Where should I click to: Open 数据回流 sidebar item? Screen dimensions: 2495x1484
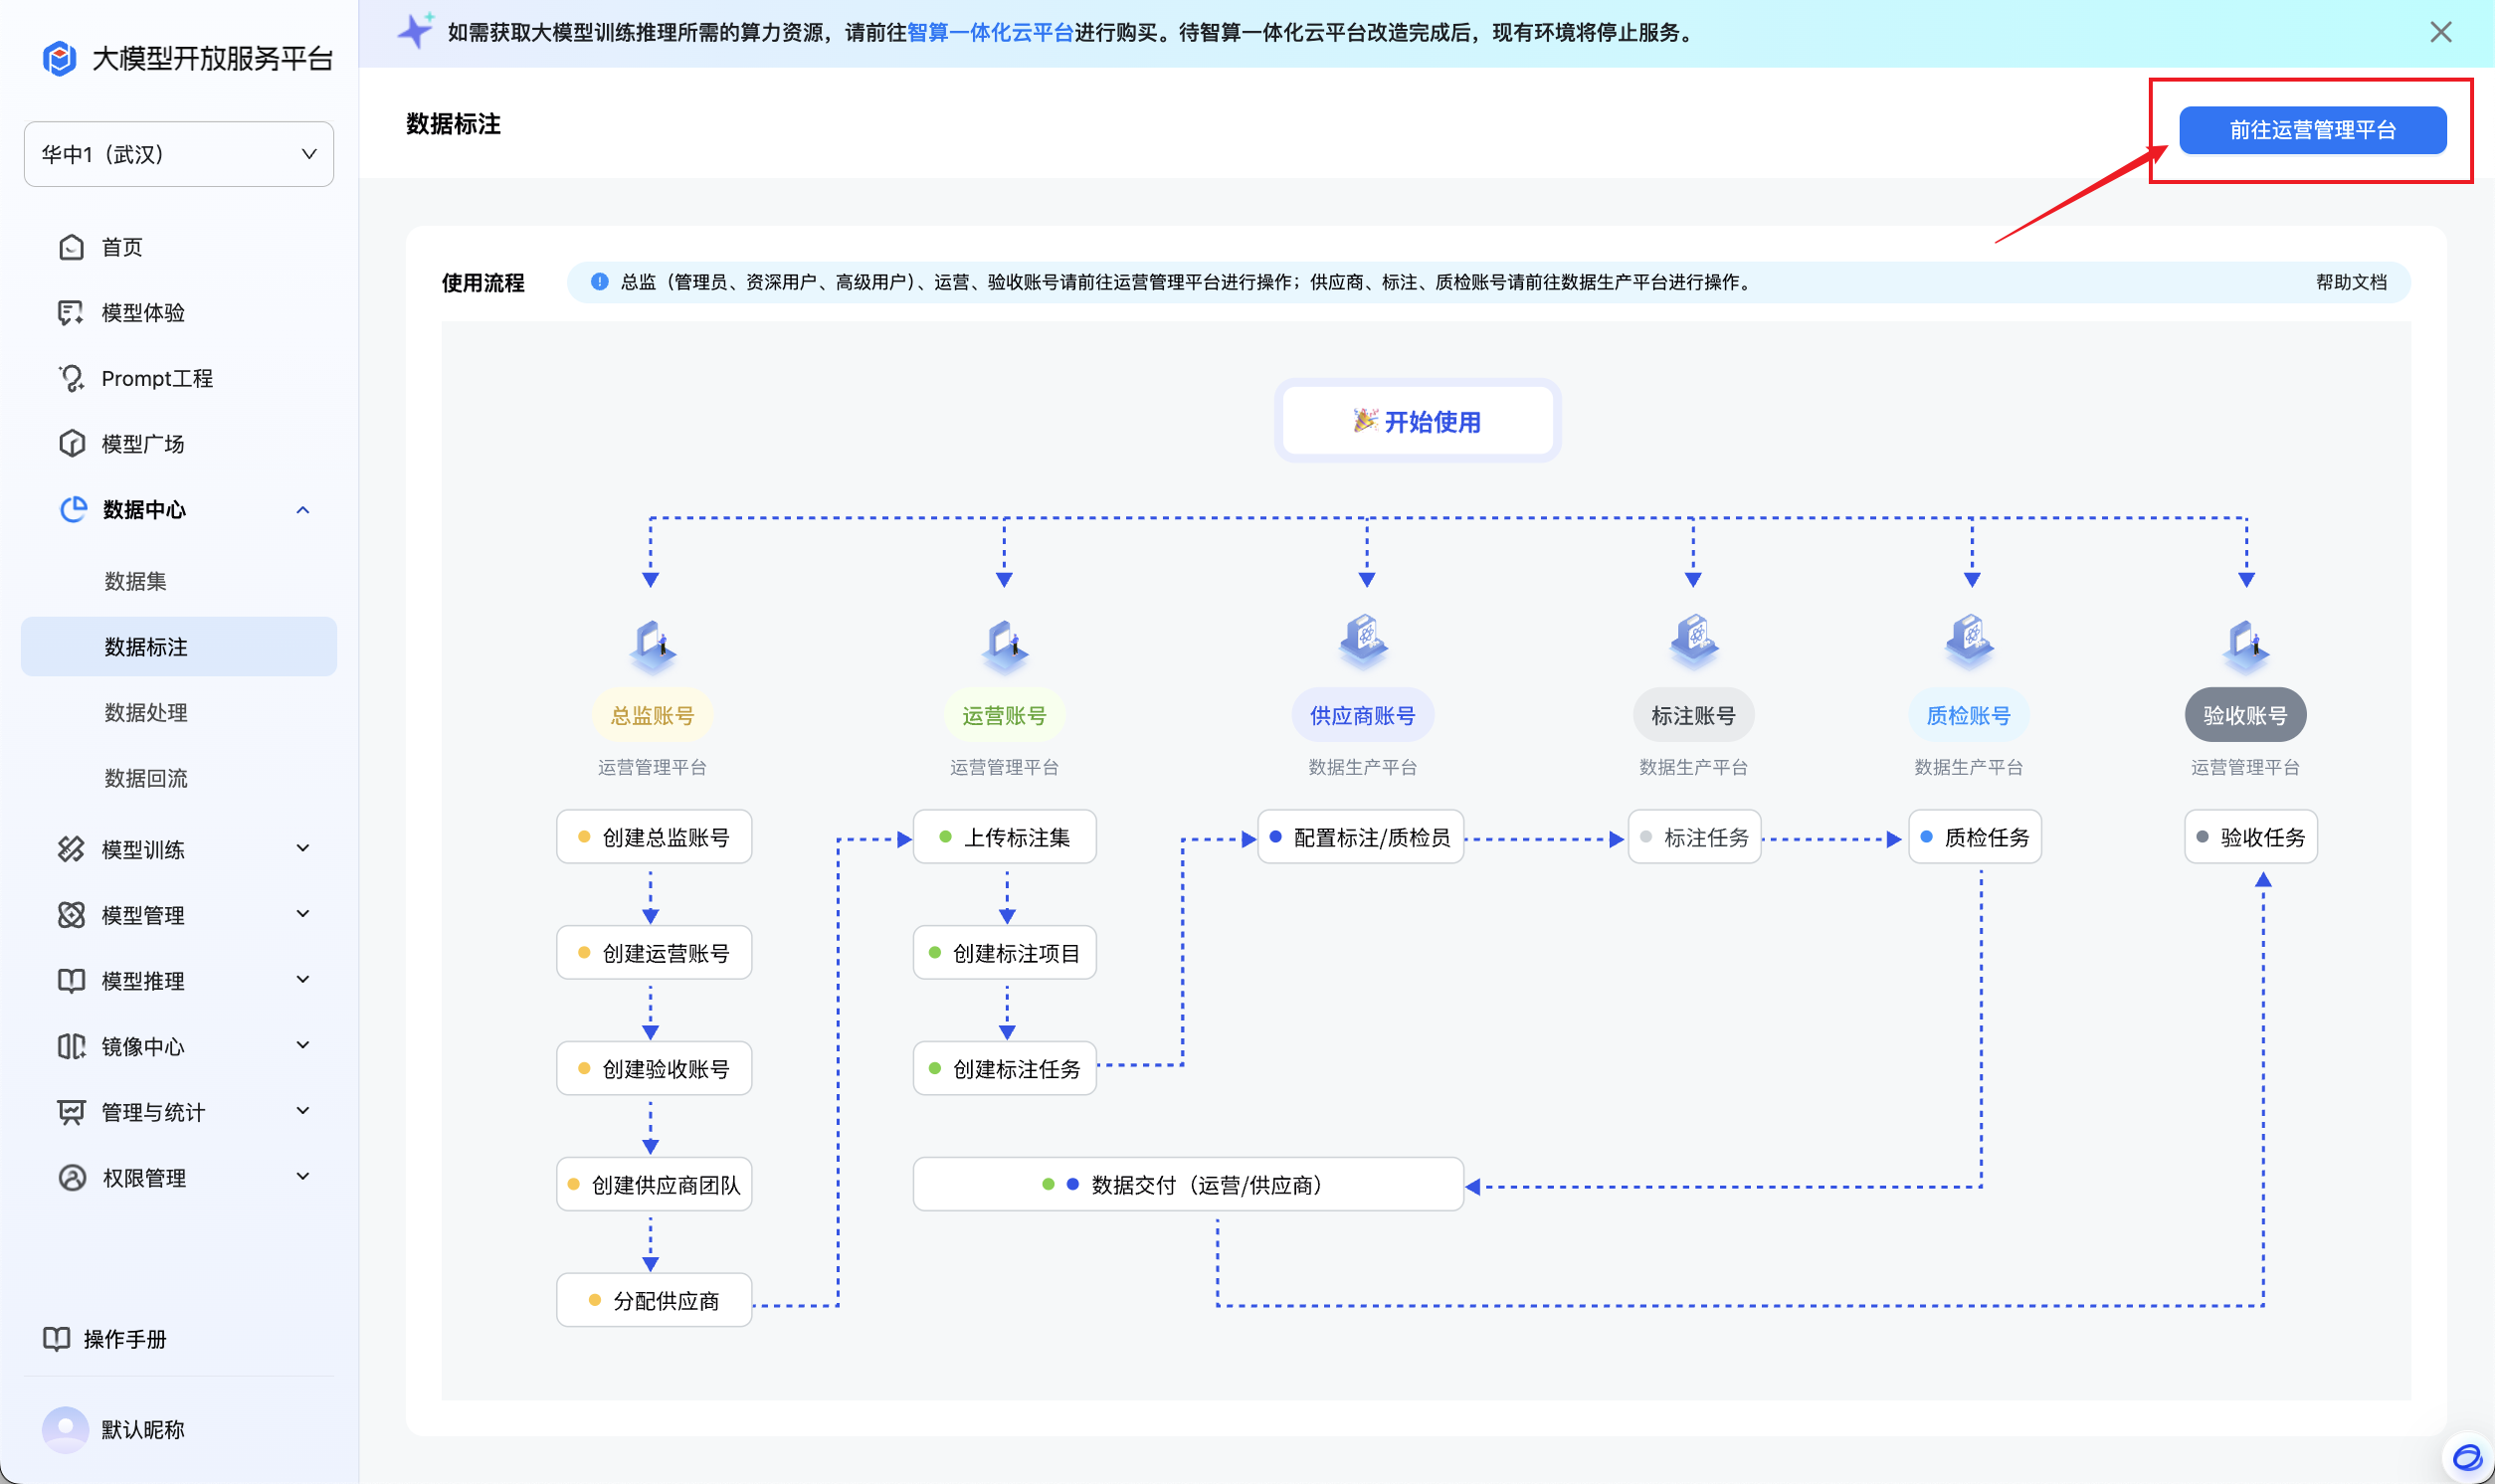pyautogui.click(x=146, y=778)
